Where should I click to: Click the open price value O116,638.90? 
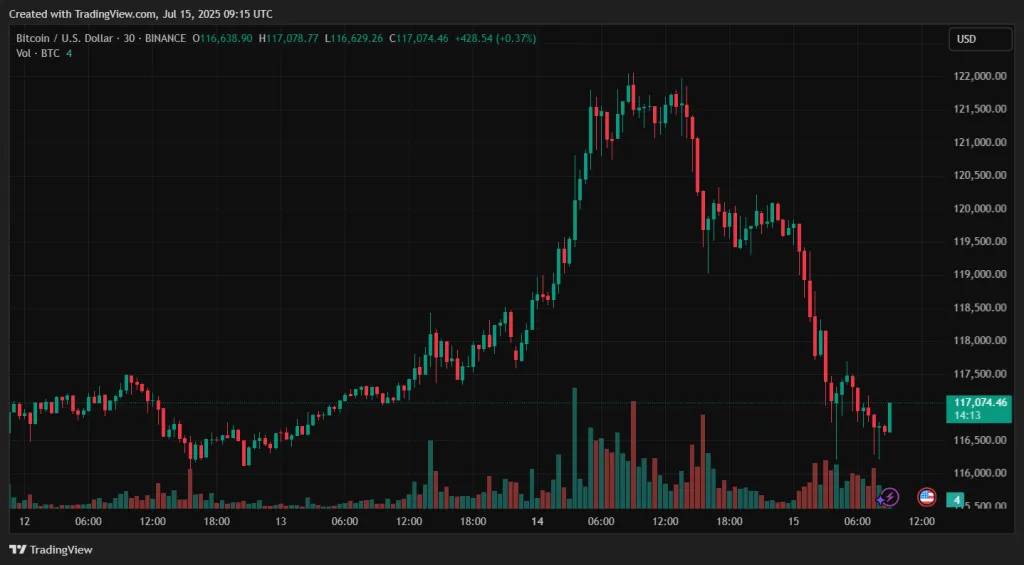pos(224,38)
